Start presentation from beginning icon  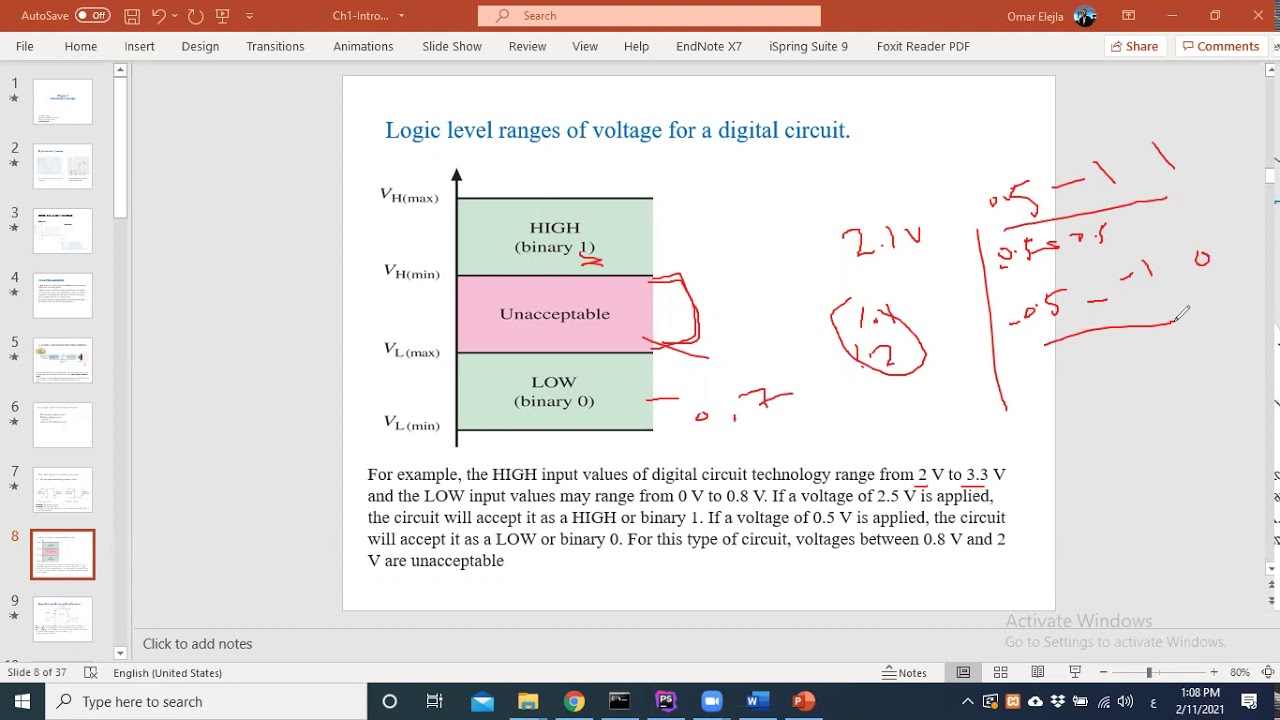(222, 15)
